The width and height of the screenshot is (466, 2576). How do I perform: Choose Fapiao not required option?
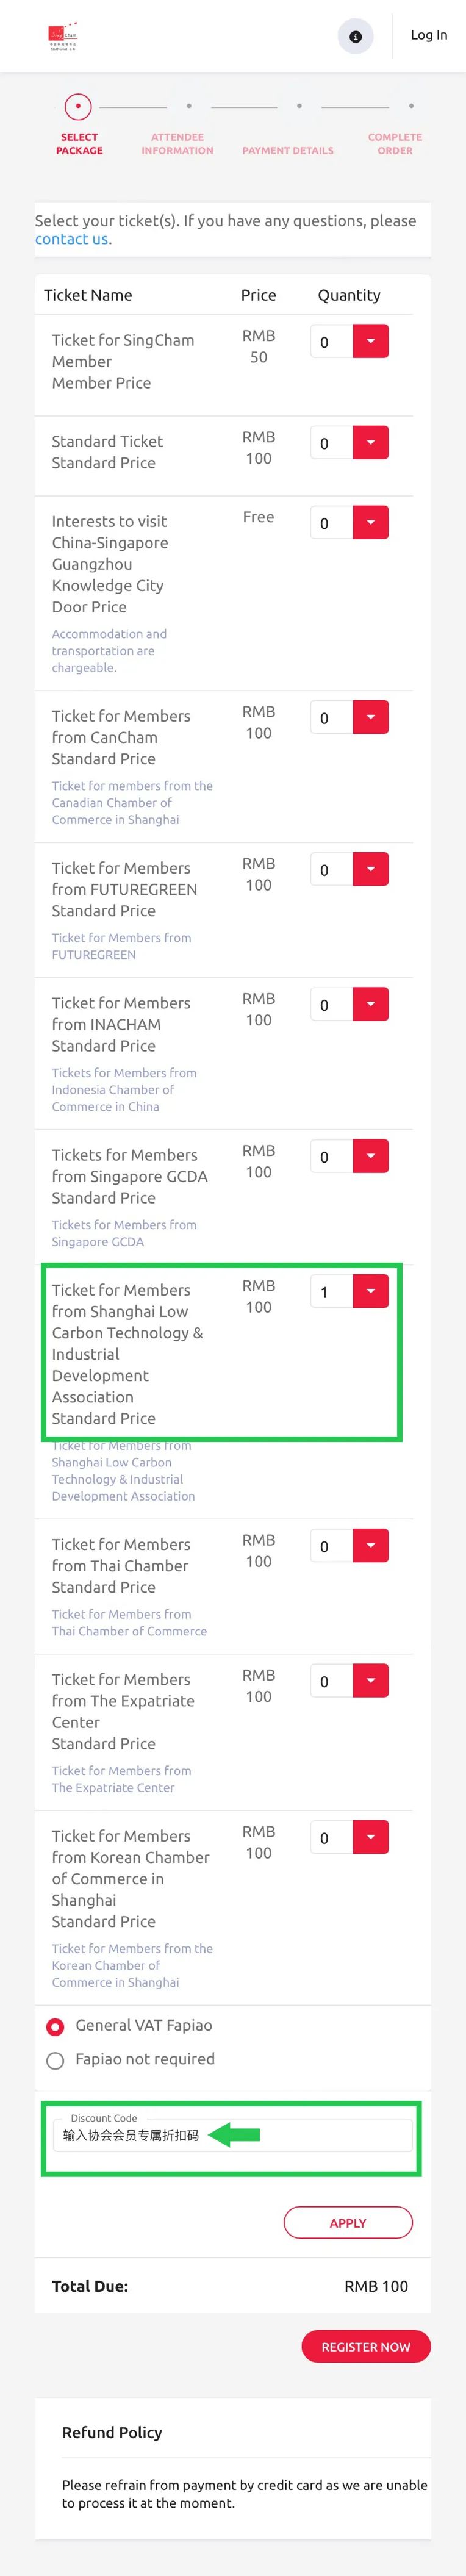point(56,2060)
